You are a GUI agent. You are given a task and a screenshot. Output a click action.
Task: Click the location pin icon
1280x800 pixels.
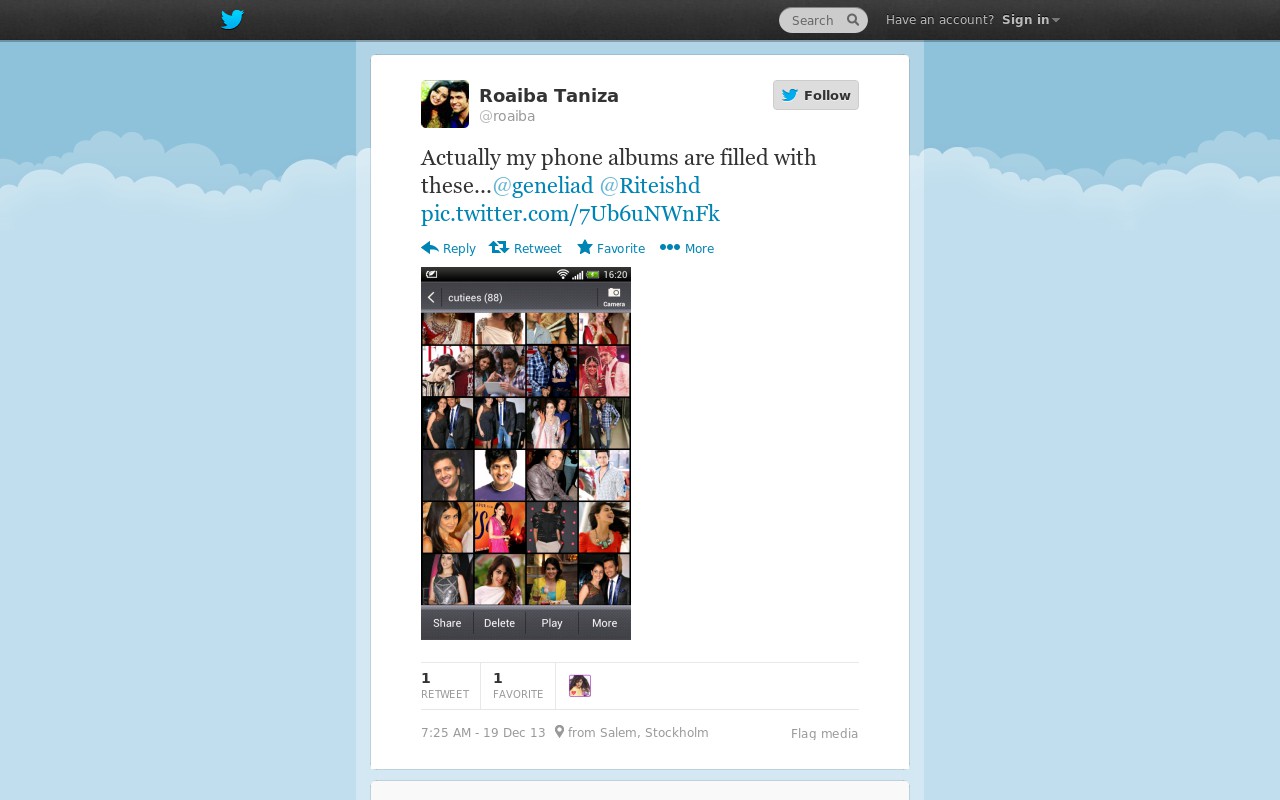(559, 732)
